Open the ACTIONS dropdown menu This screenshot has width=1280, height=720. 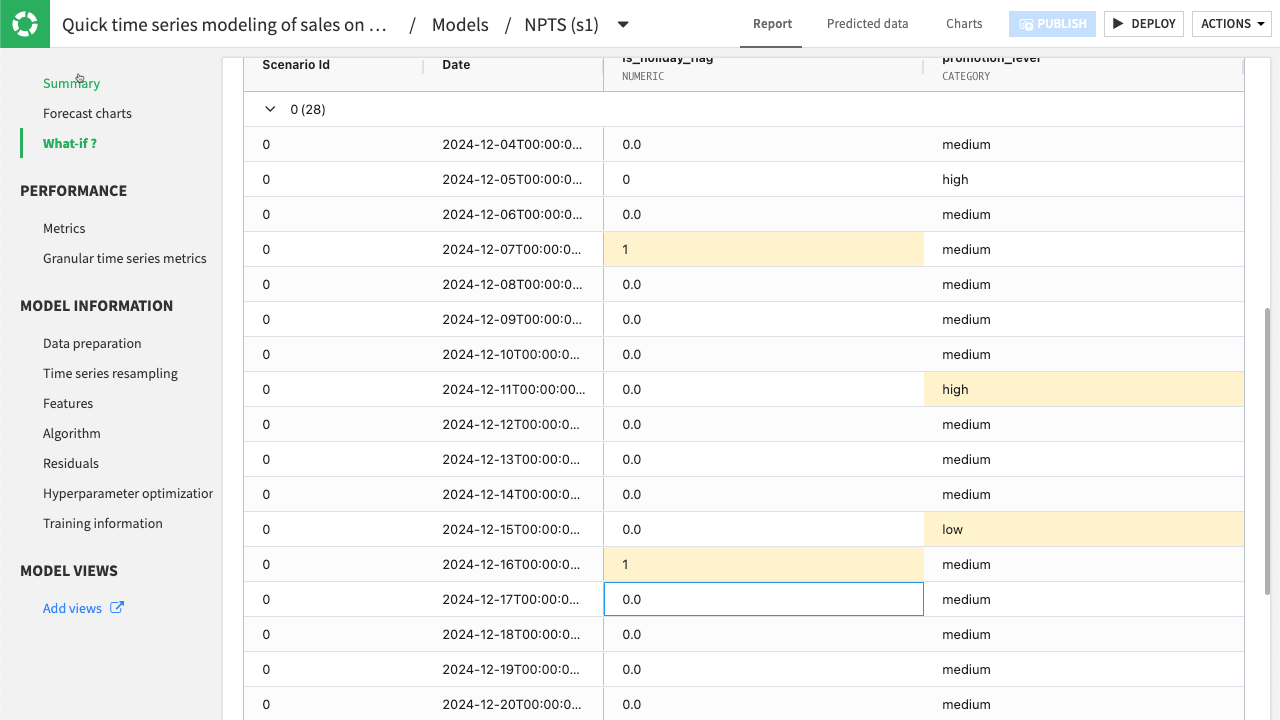click(x=1231, y=23)
